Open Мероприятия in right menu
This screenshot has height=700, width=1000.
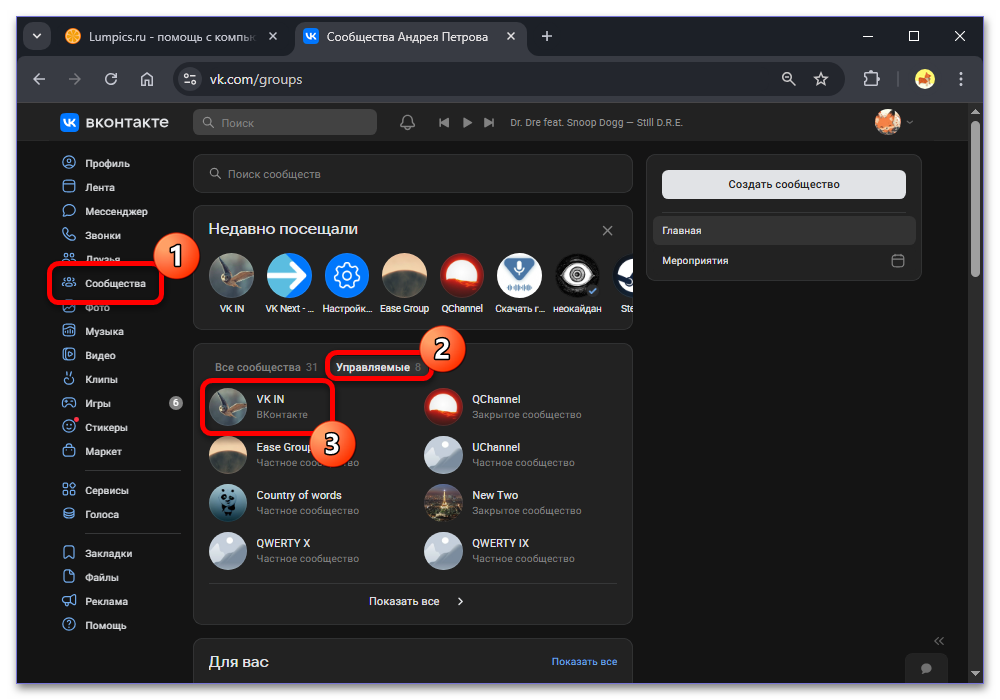click(784, 260)
